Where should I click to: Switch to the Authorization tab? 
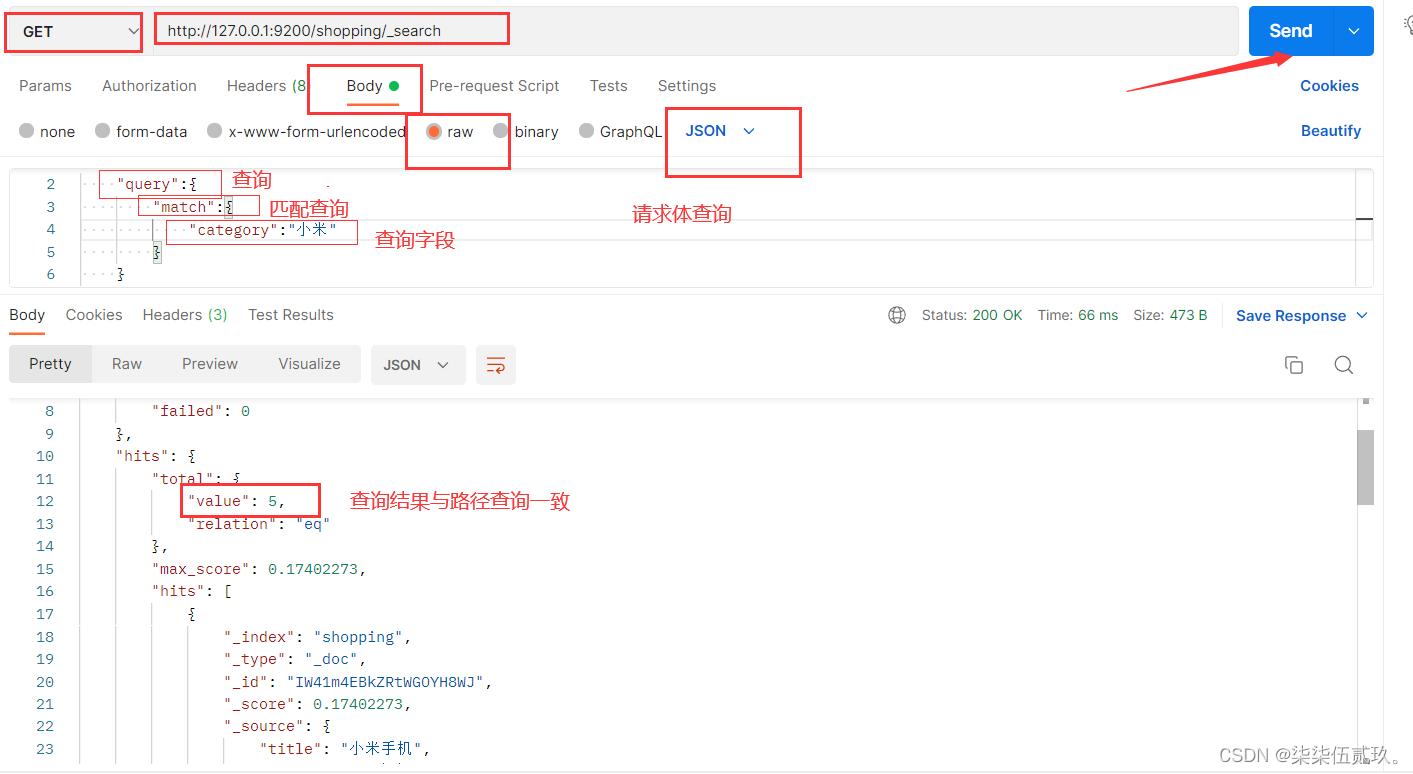click(x=149, y=86)
